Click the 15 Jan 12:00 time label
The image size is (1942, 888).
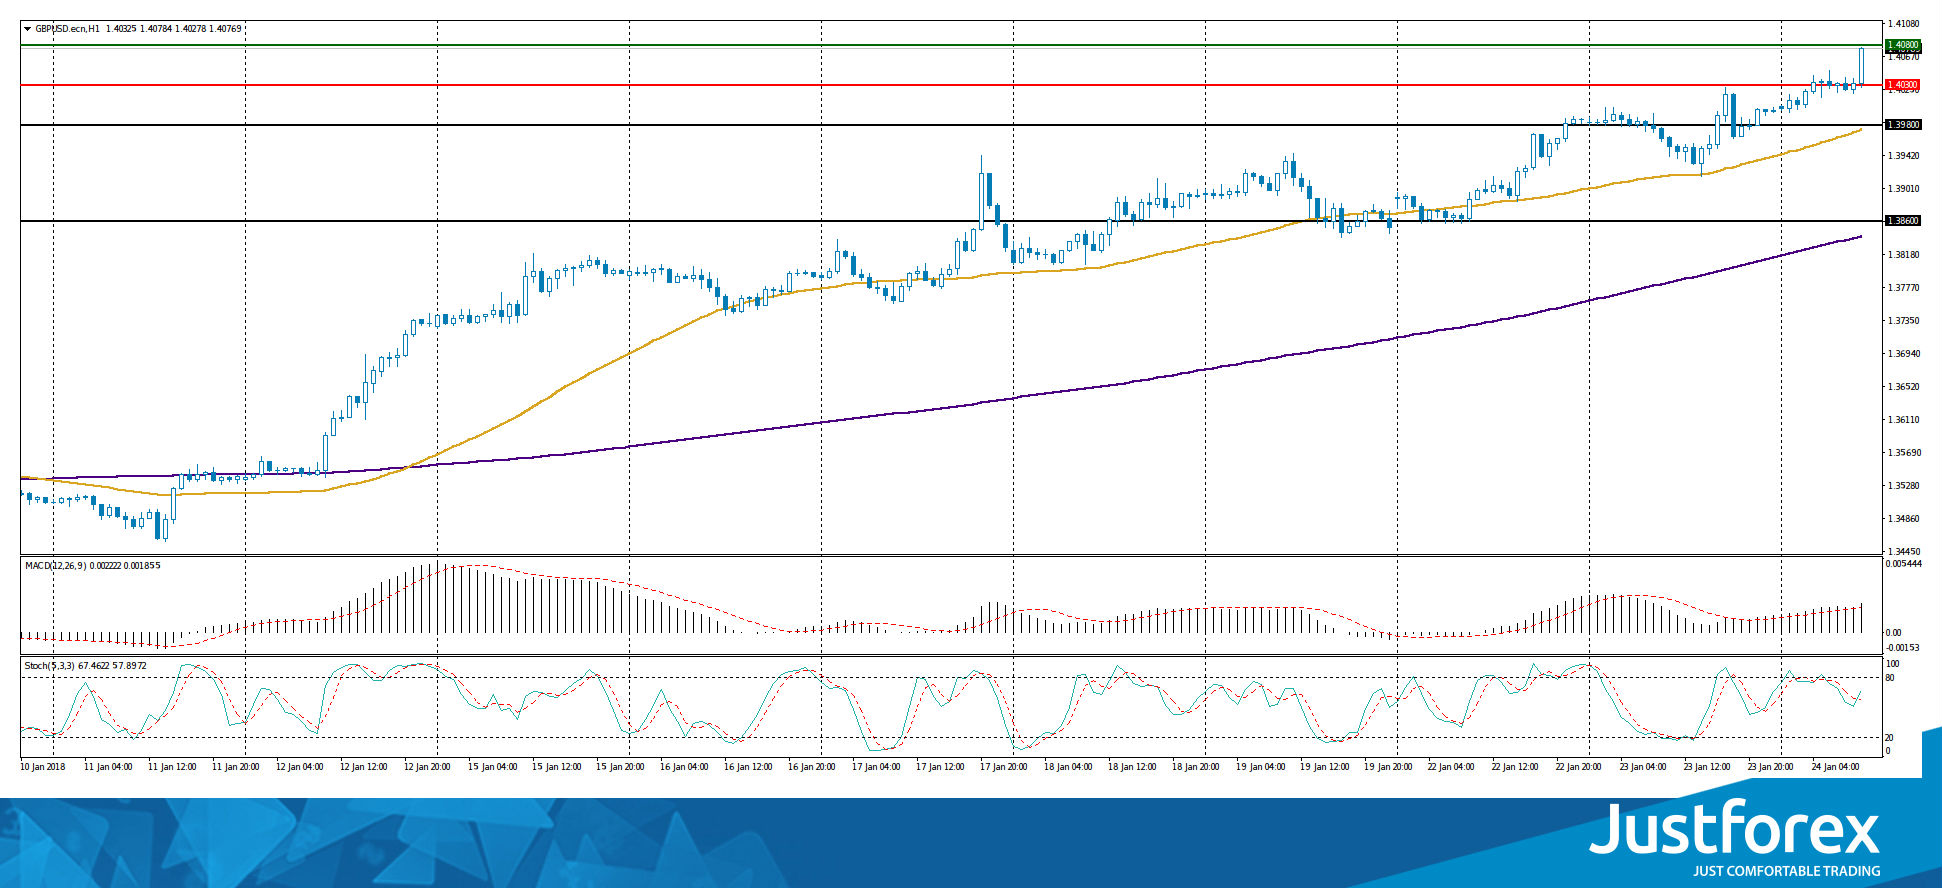(556, 767)
